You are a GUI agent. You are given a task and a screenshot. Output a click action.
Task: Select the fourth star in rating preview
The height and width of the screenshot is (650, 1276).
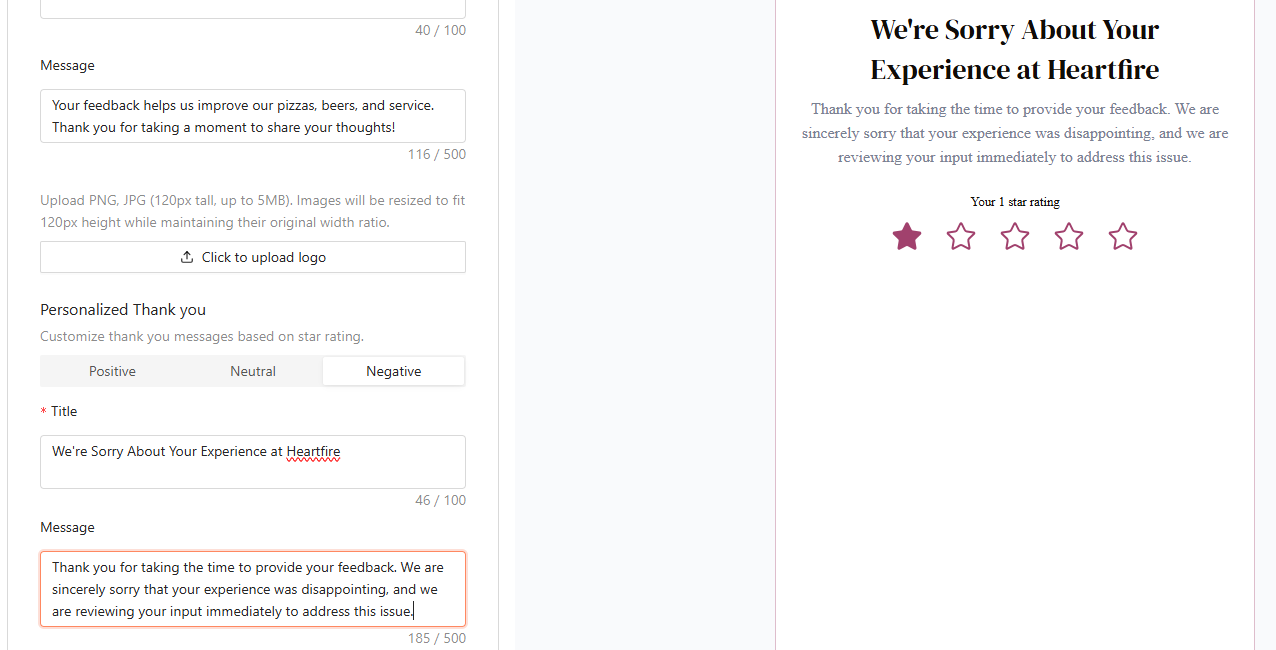coord(1069,237)
